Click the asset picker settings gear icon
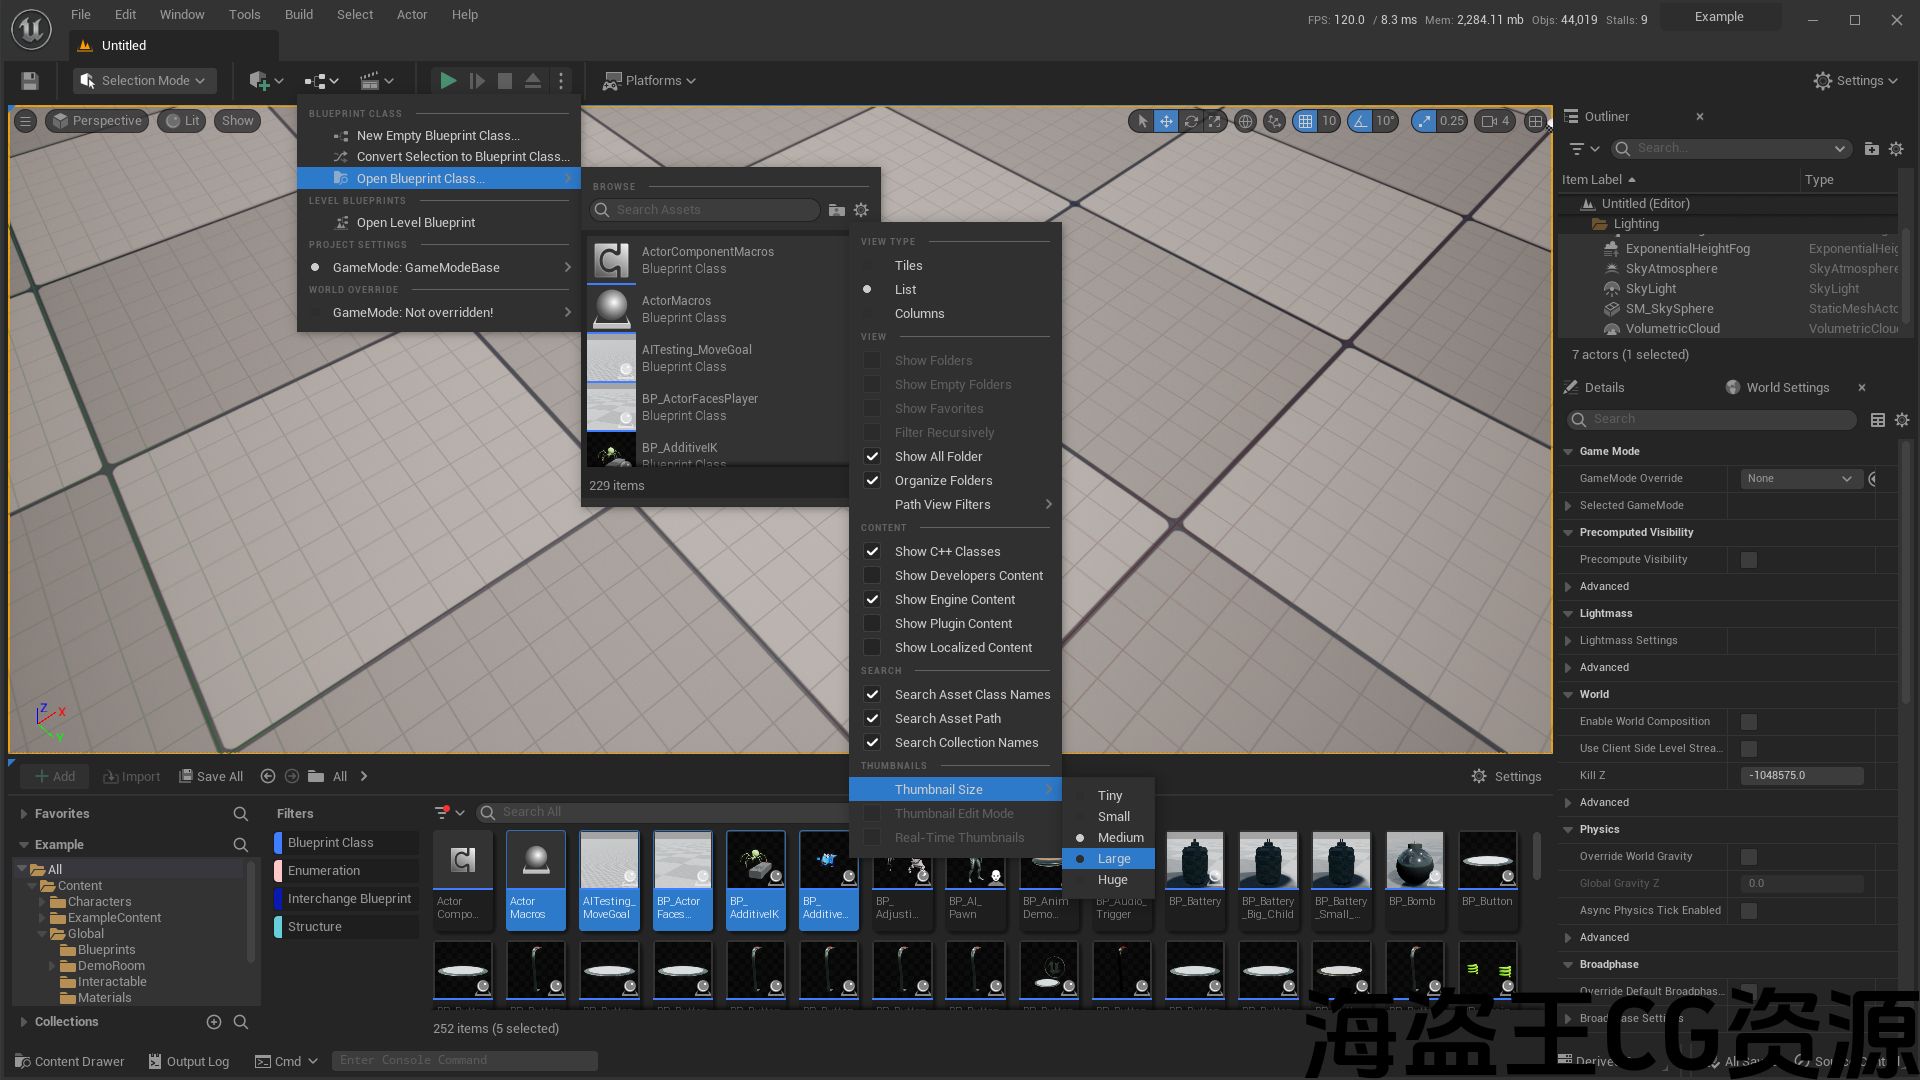Image resolution: width=1920 pixels, height=1080 pixels. (x=861, y=210)
